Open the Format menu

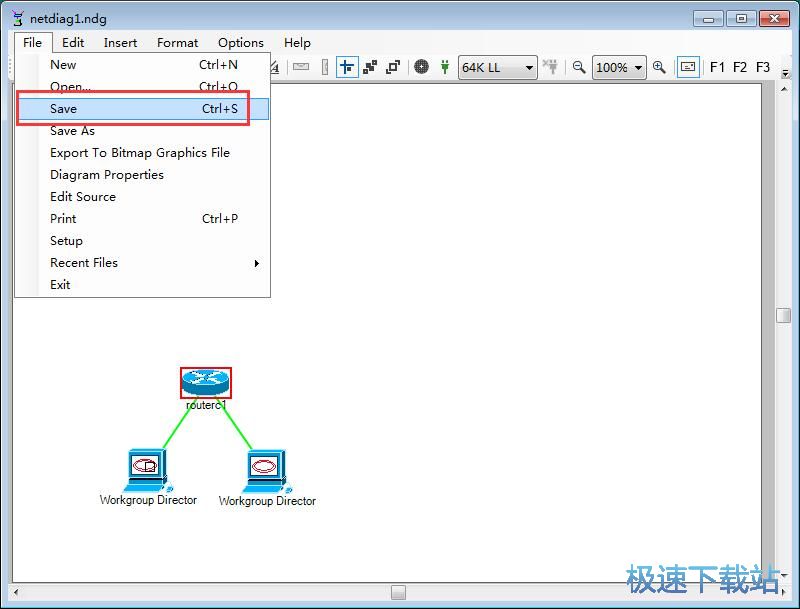pos(177,42)
